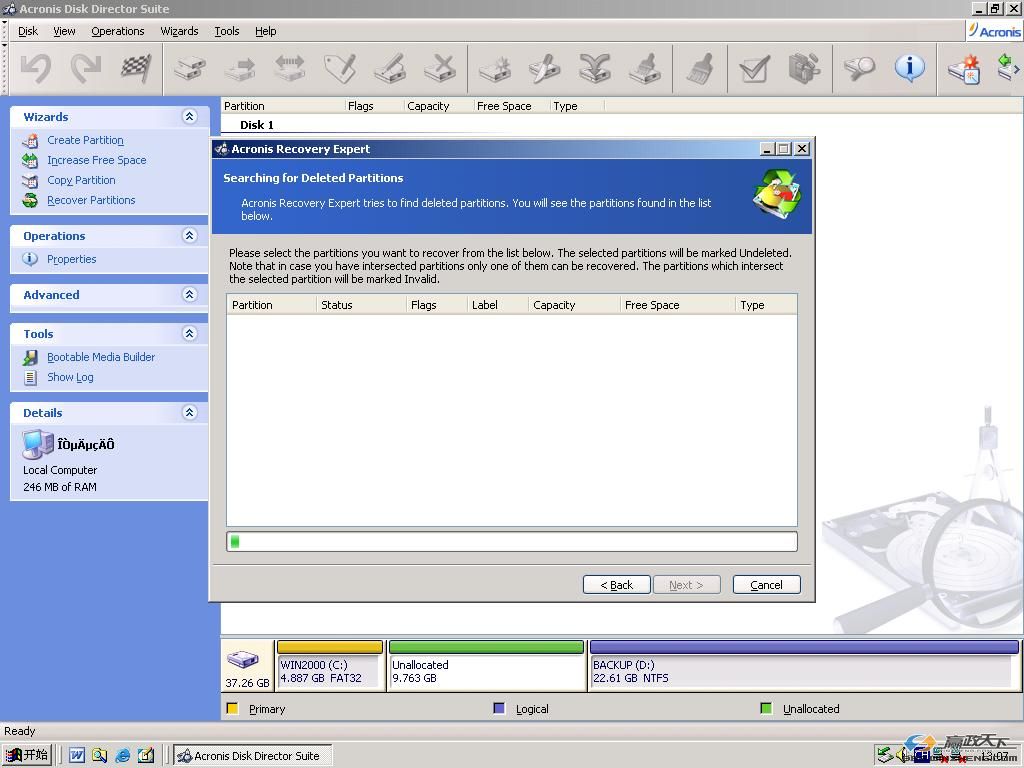Open the Wizards menu
1024x768 pixels.
(179, 31)
